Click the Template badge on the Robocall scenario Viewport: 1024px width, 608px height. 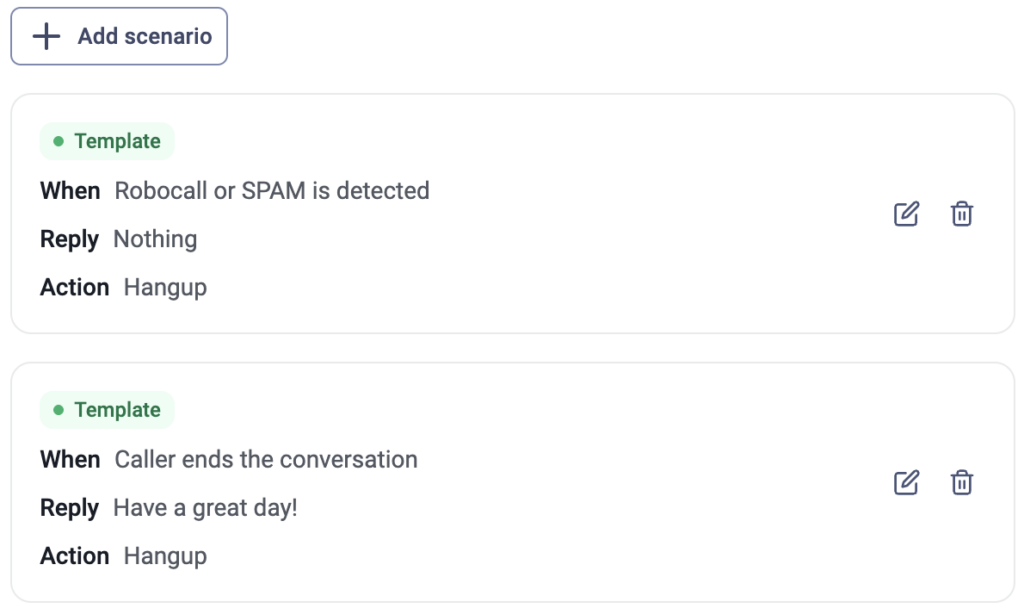click(107, 141)
